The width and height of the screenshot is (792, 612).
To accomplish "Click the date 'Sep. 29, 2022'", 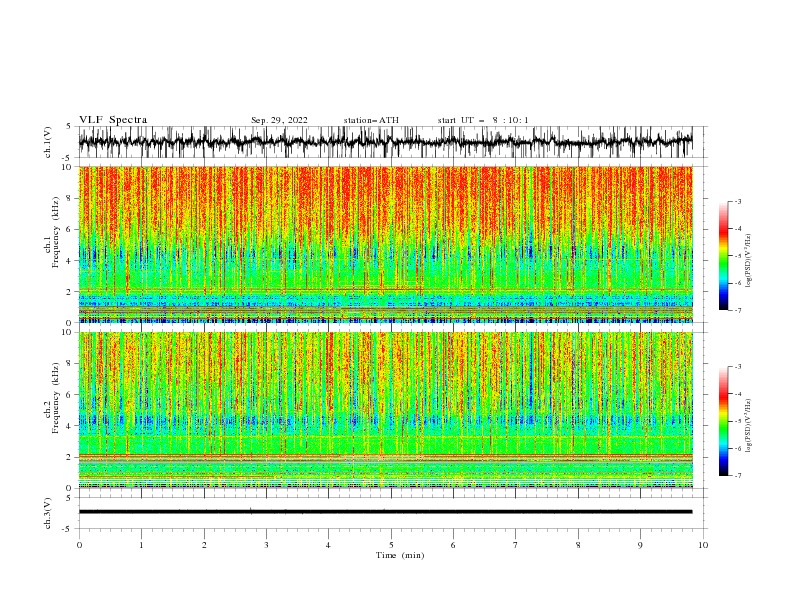I will coord(279,120).
